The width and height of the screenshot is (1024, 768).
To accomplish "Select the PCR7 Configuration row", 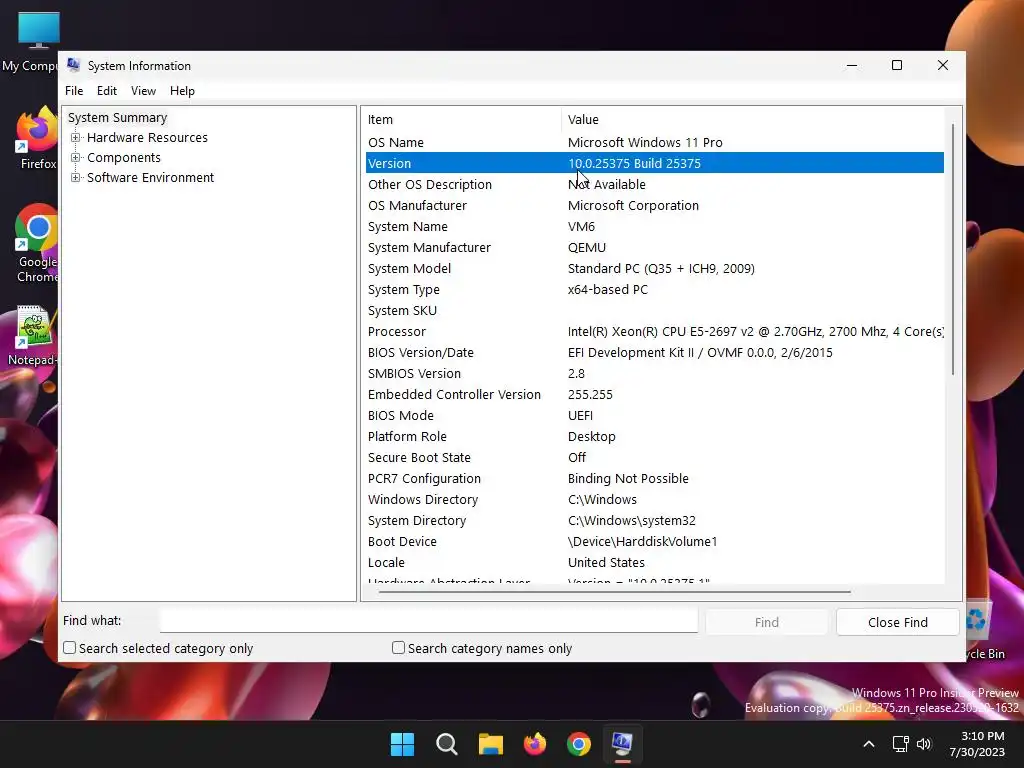I will pos(654,479).
